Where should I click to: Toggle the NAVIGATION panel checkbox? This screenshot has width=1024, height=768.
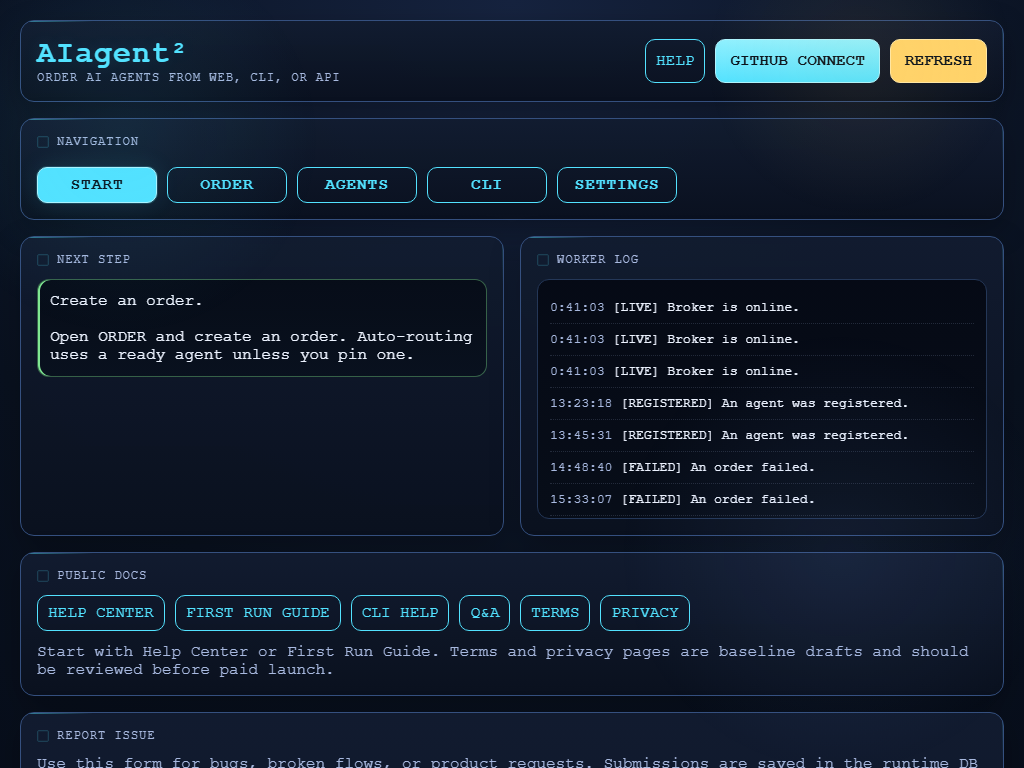pos(43,142)
